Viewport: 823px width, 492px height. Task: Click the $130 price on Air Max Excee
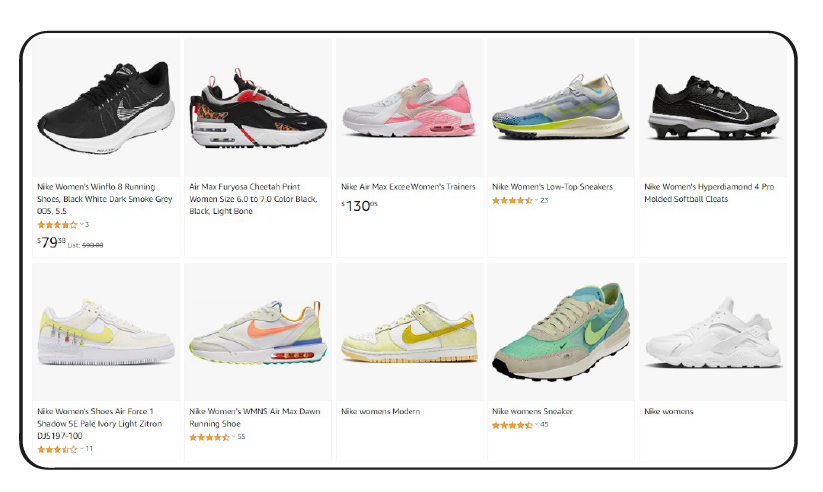coord(360,206)
